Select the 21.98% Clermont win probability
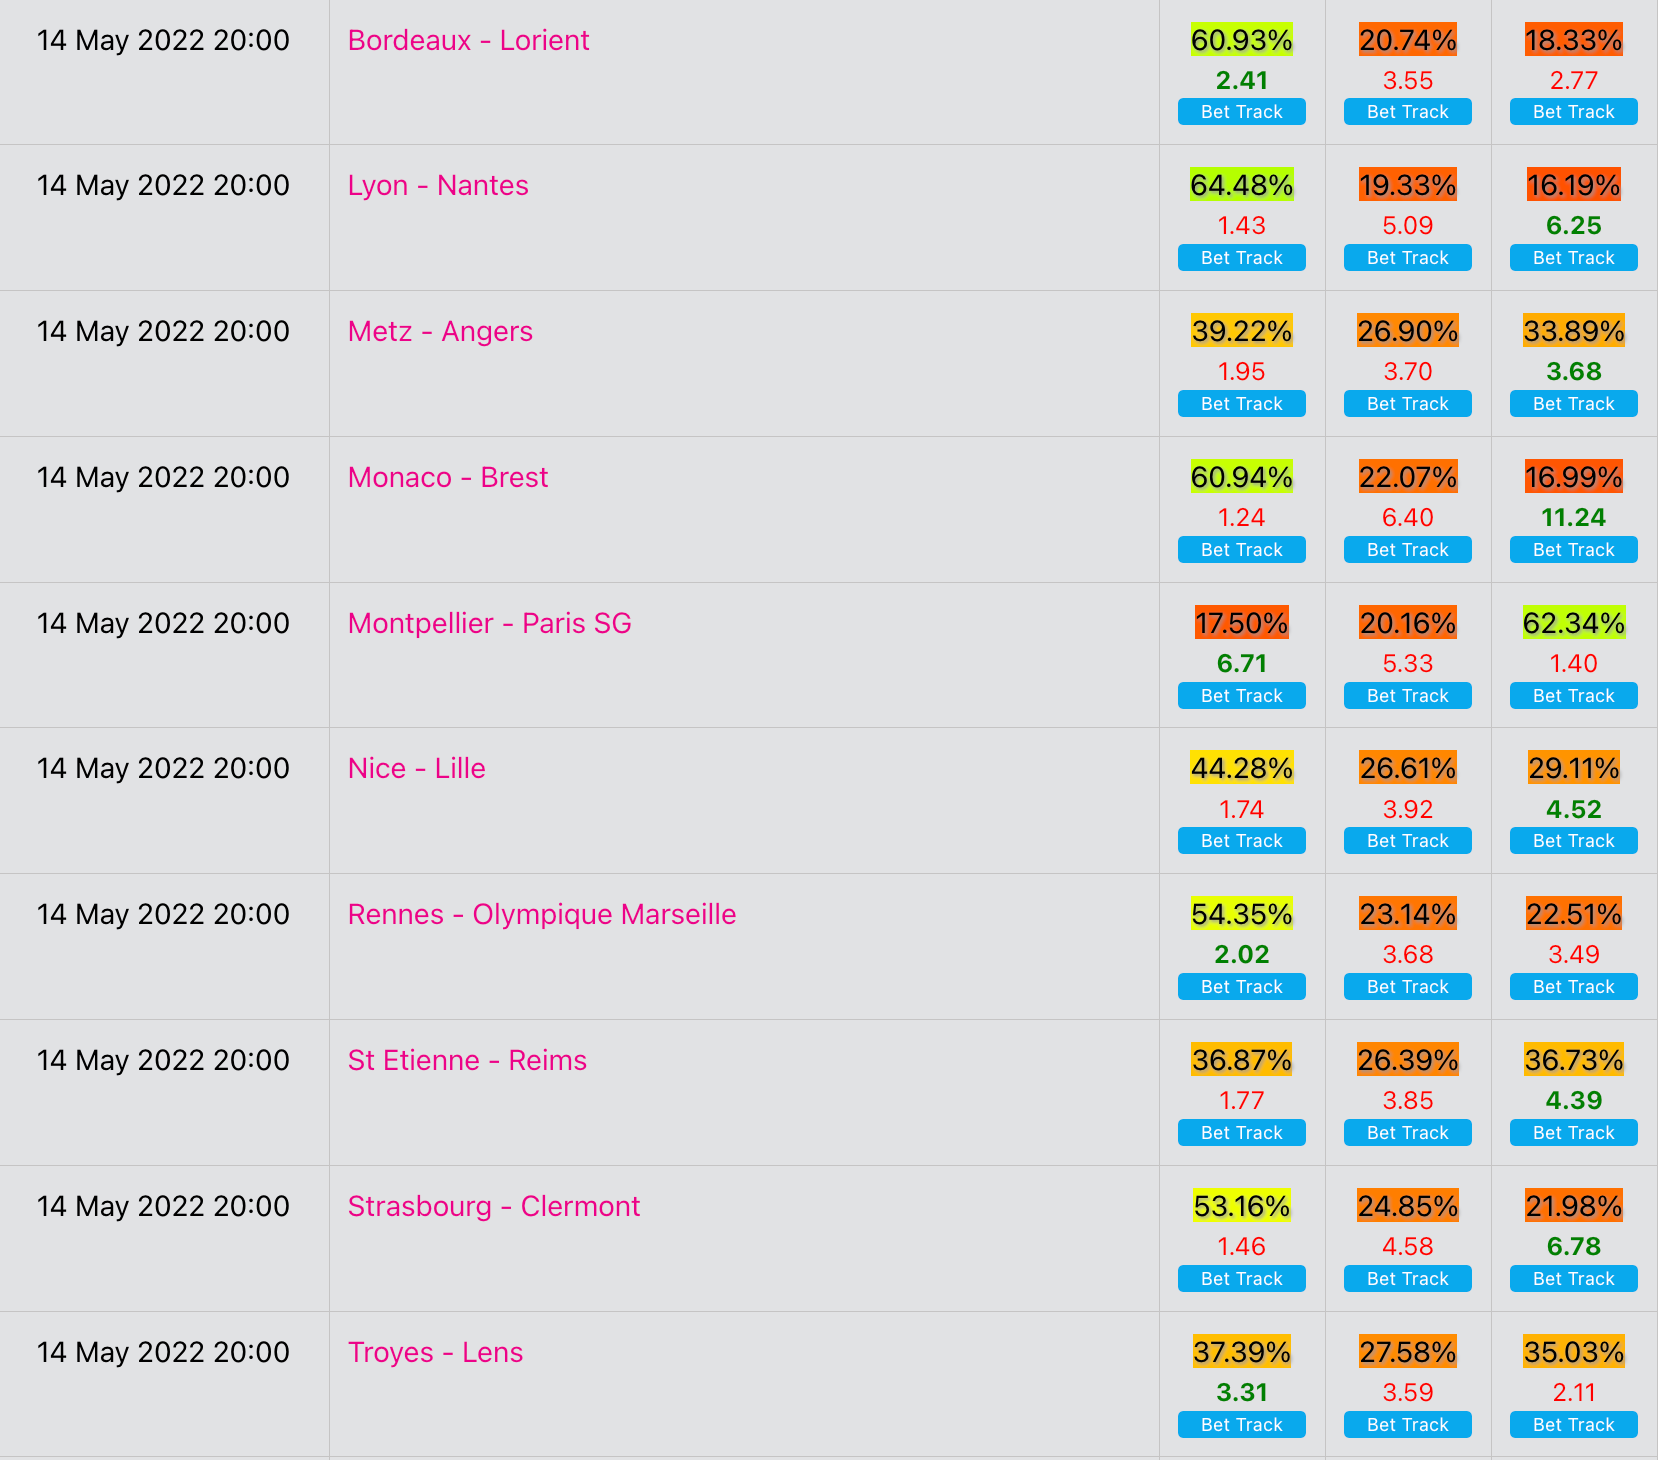 [x=1574, y=1206]
